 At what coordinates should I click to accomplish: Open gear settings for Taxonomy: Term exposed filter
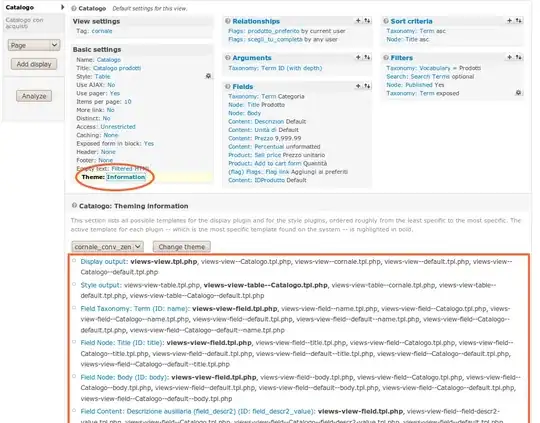[518, 93]
